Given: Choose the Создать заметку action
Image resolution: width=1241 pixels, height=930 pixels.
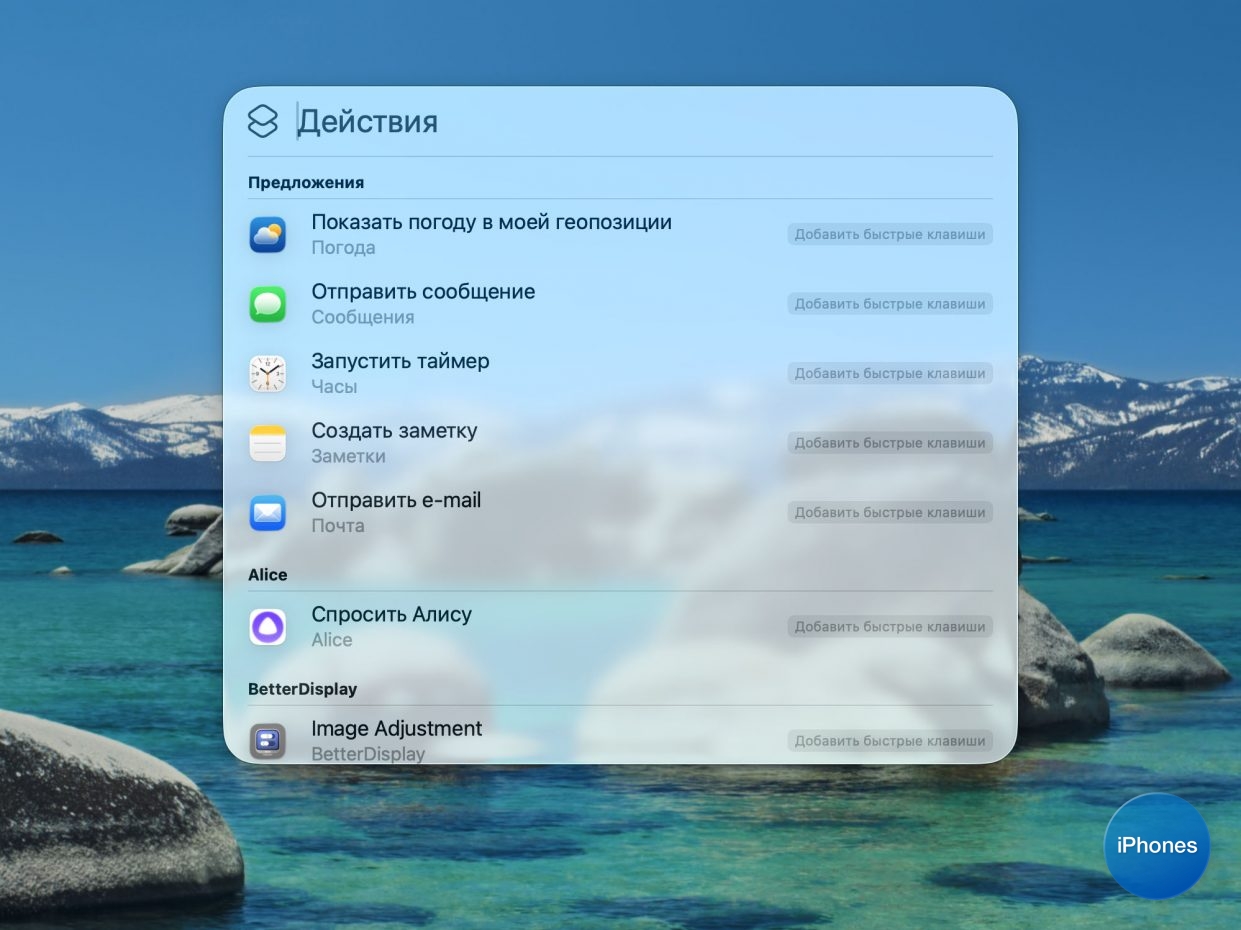Looking at the screenshot, I should pos(394,431).
